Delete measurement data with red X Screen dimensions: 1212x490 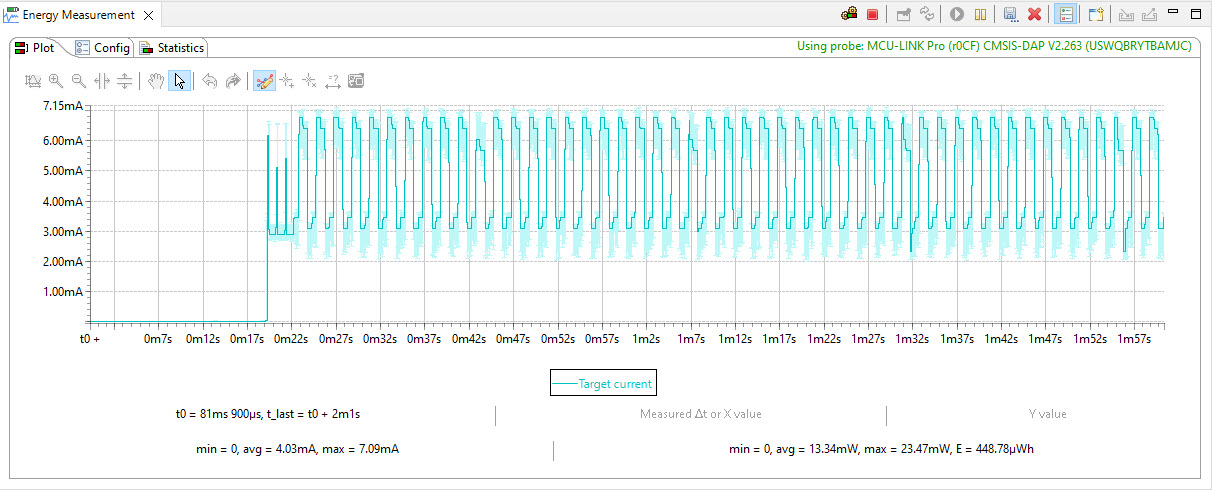coord(1035,15)
